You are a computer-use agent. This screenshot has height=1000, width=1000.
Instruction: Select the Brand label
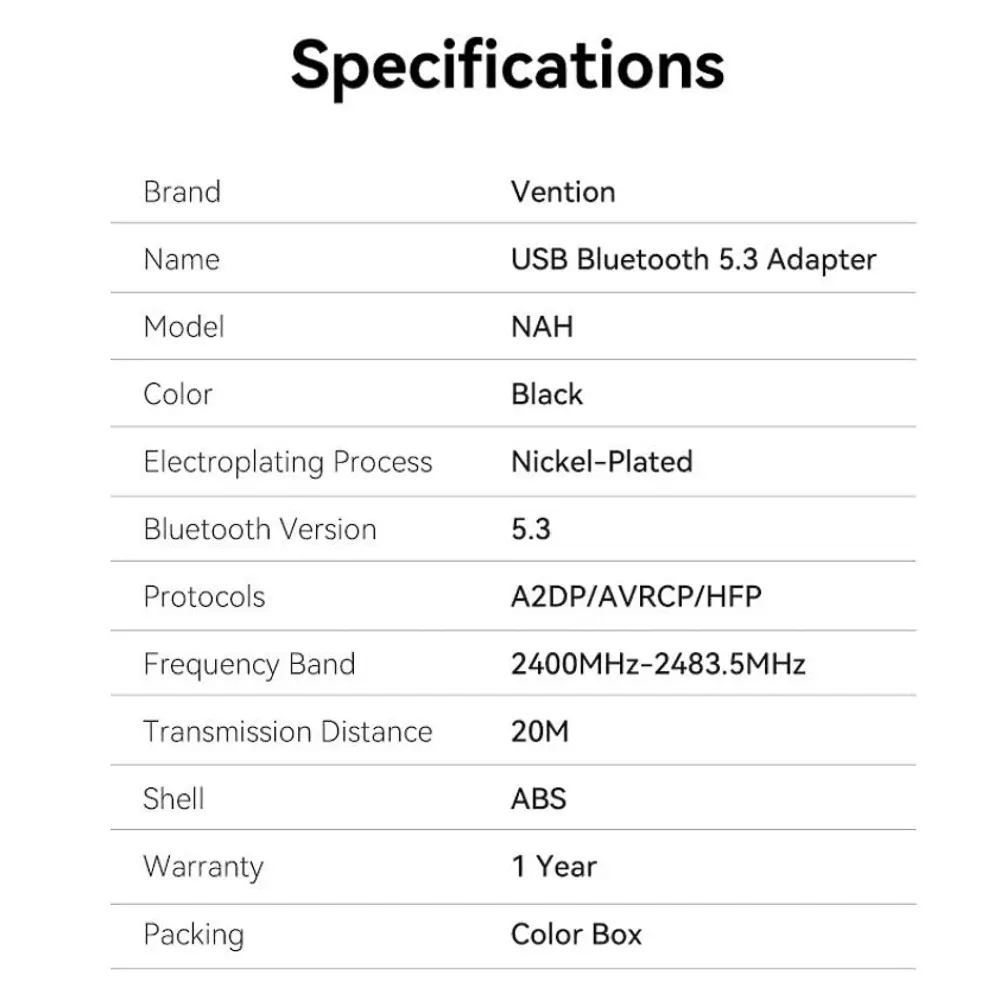(x=182, y=192)
